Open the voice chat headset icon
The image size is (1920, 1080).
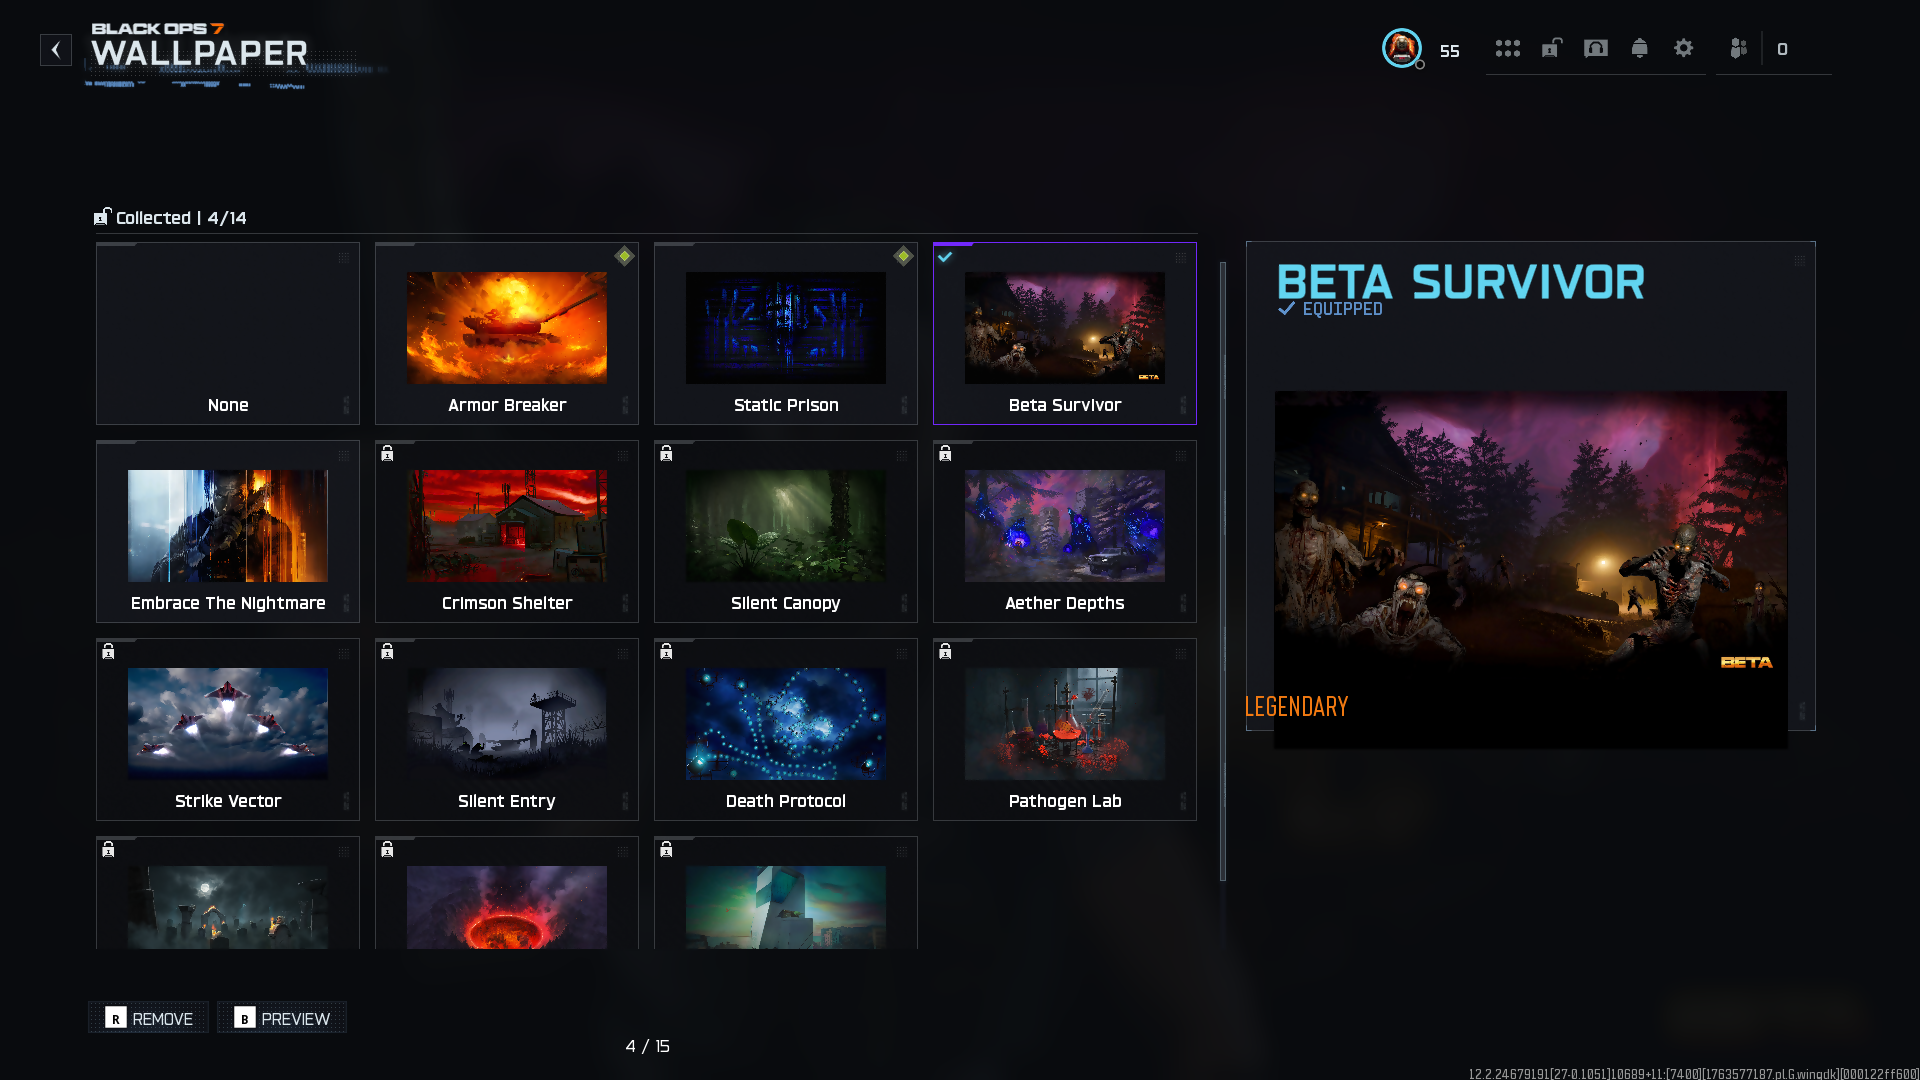coord(1596,48)
